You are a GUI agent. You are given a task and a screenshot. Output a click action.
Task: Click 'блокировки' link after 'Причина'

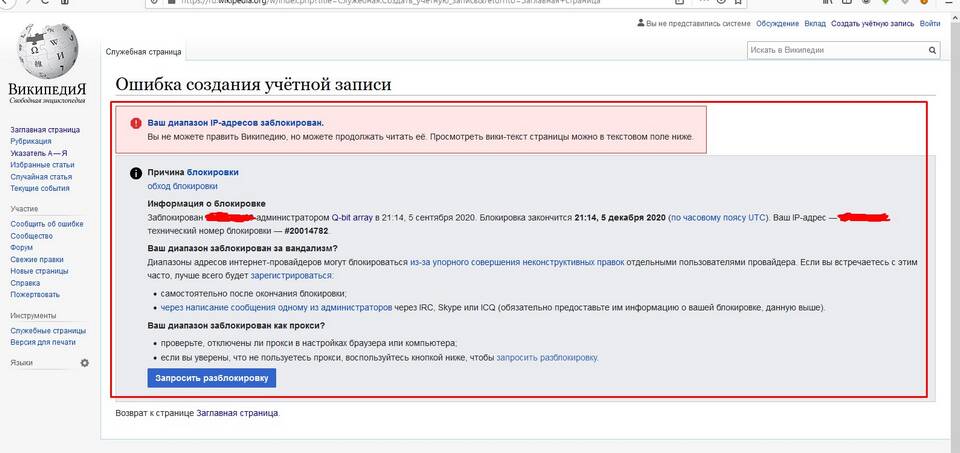coord(212,173)
